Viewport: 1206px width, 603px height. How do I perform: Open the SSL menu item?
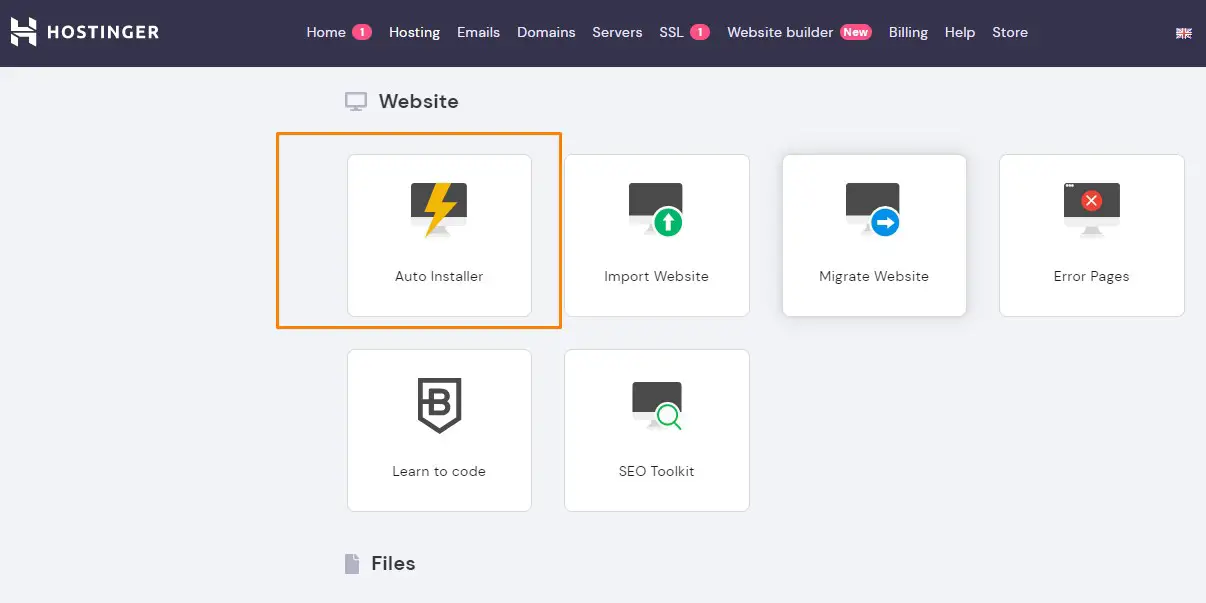point(671,32)
